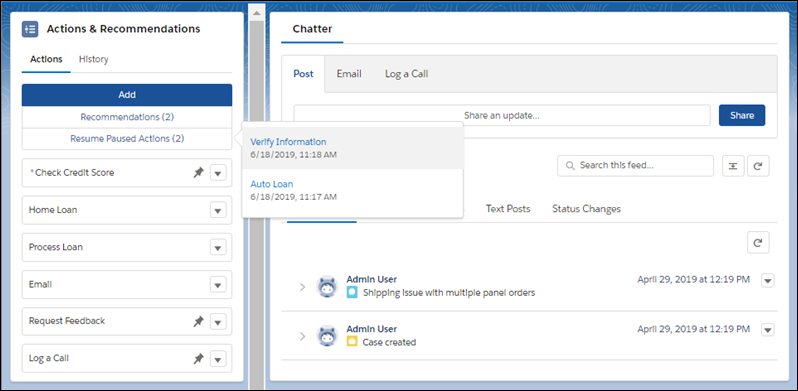Click "6/18/2019, 11:17 AM" timestamp
This screenshot has width=798, height=391.
point(293,197)
